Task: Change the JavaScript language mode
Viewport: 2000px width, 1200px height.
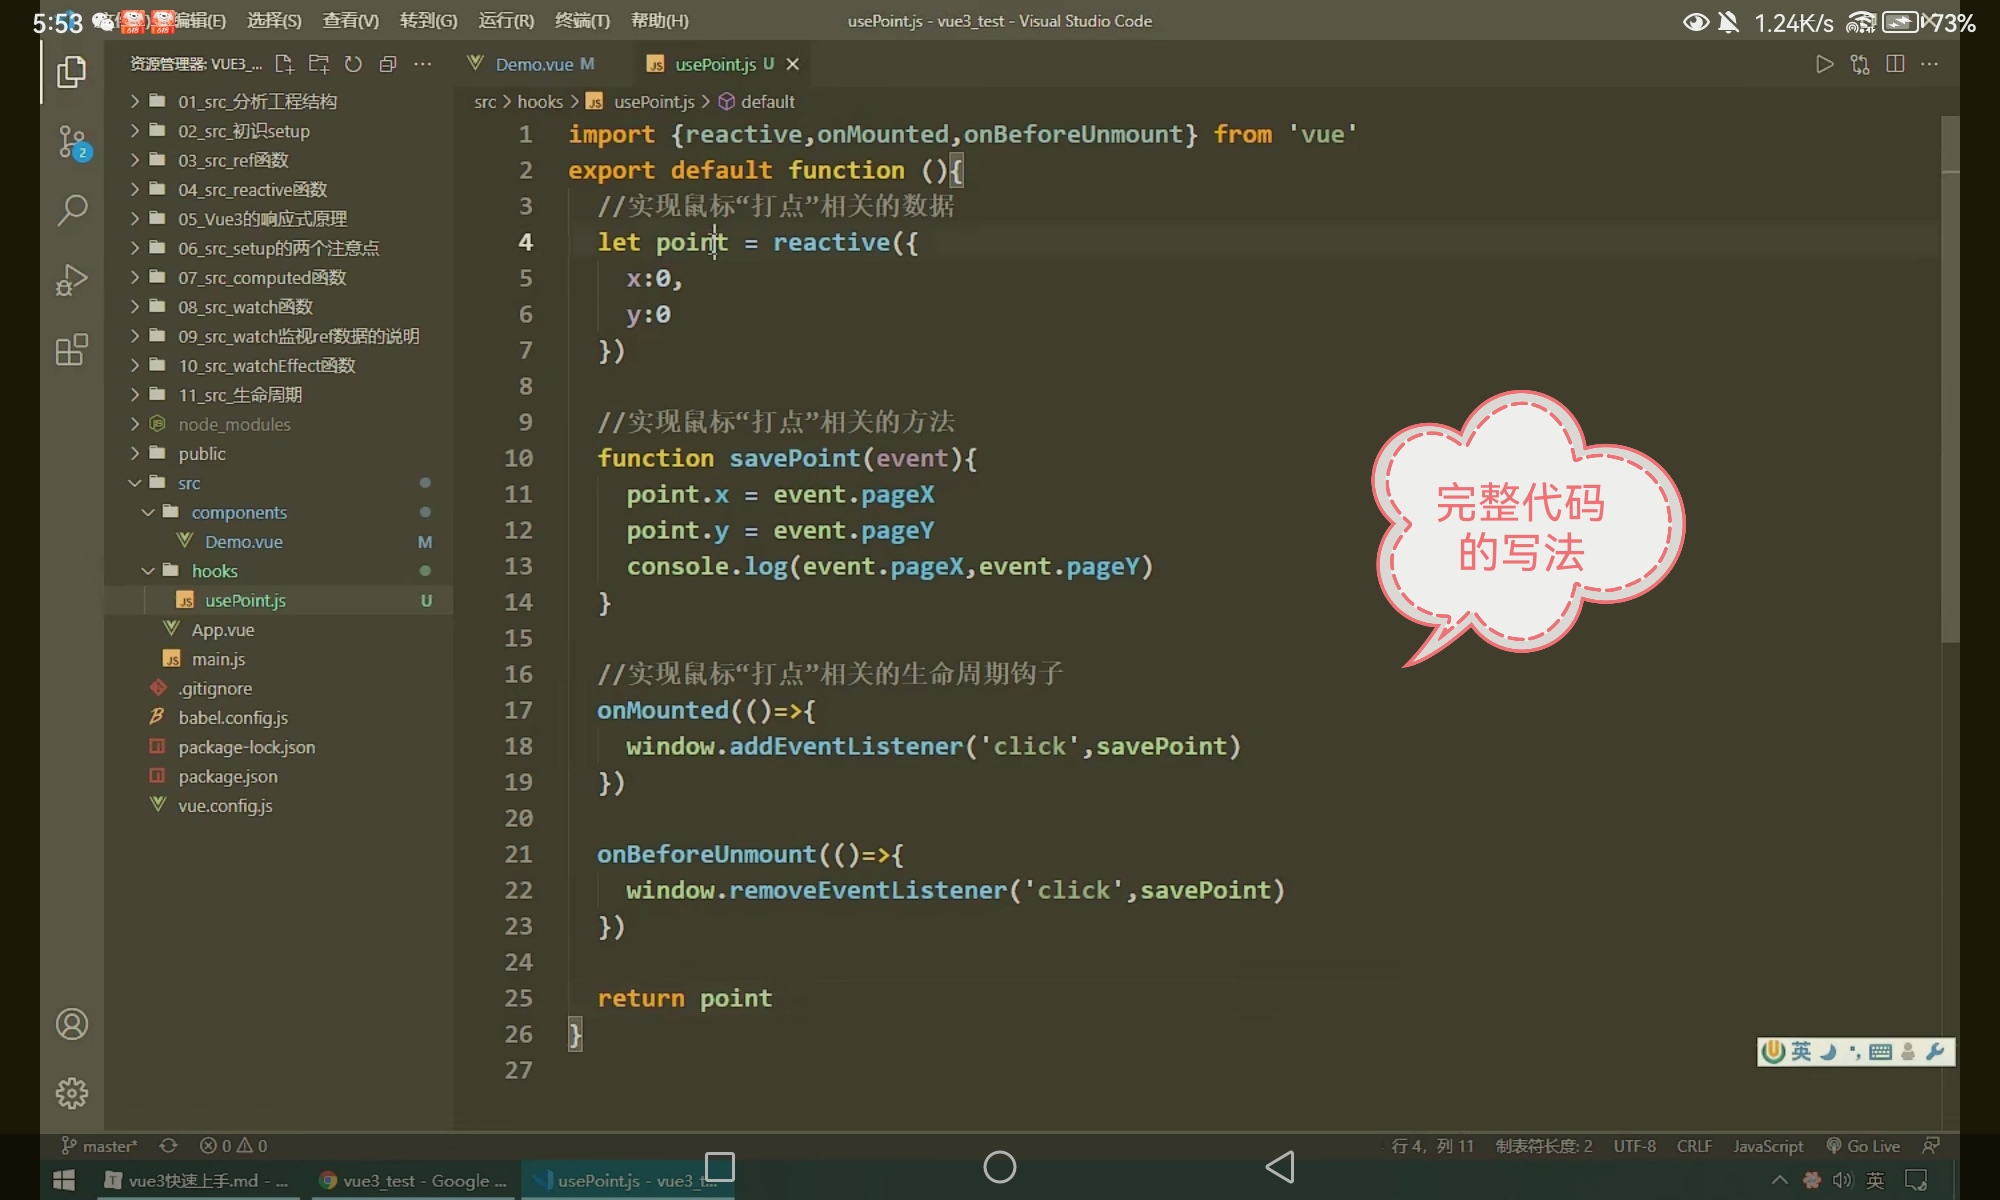Action: (1767, 1146)
